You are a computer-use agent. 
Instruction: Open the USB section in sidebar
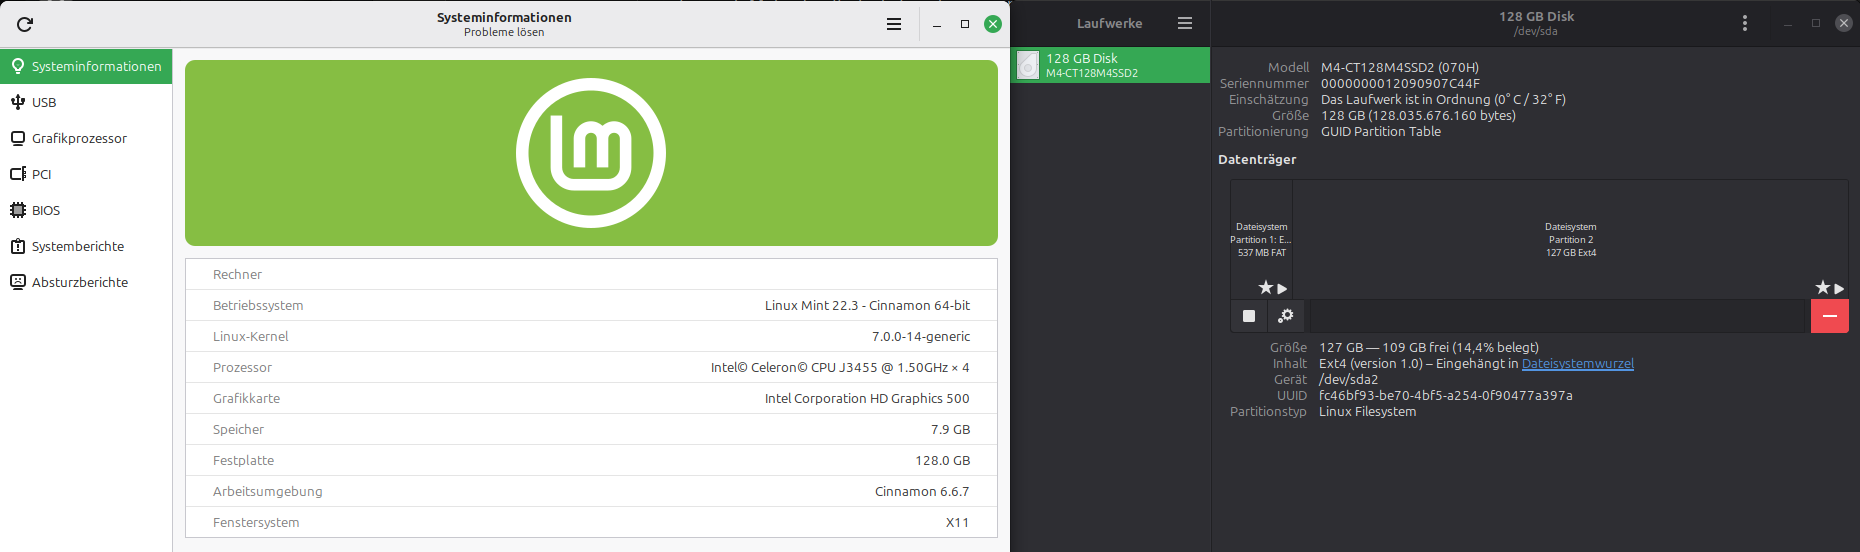click(86, 102)
